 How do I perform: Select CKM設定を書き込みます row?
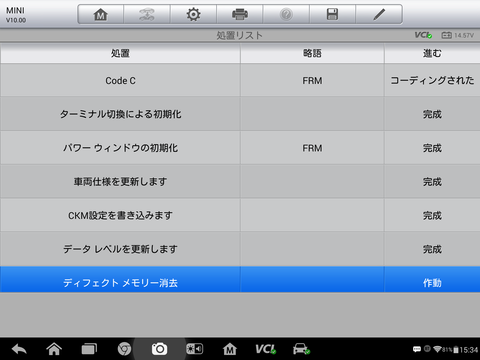click(240, 215)
